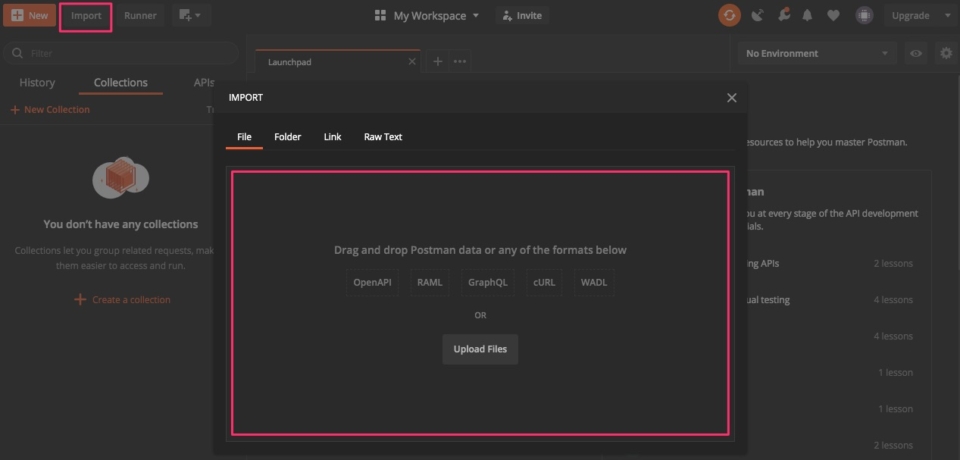This screenshot has height=460, width=960.
Task: Switch to the History tab
Action: [x=37, y=83]
